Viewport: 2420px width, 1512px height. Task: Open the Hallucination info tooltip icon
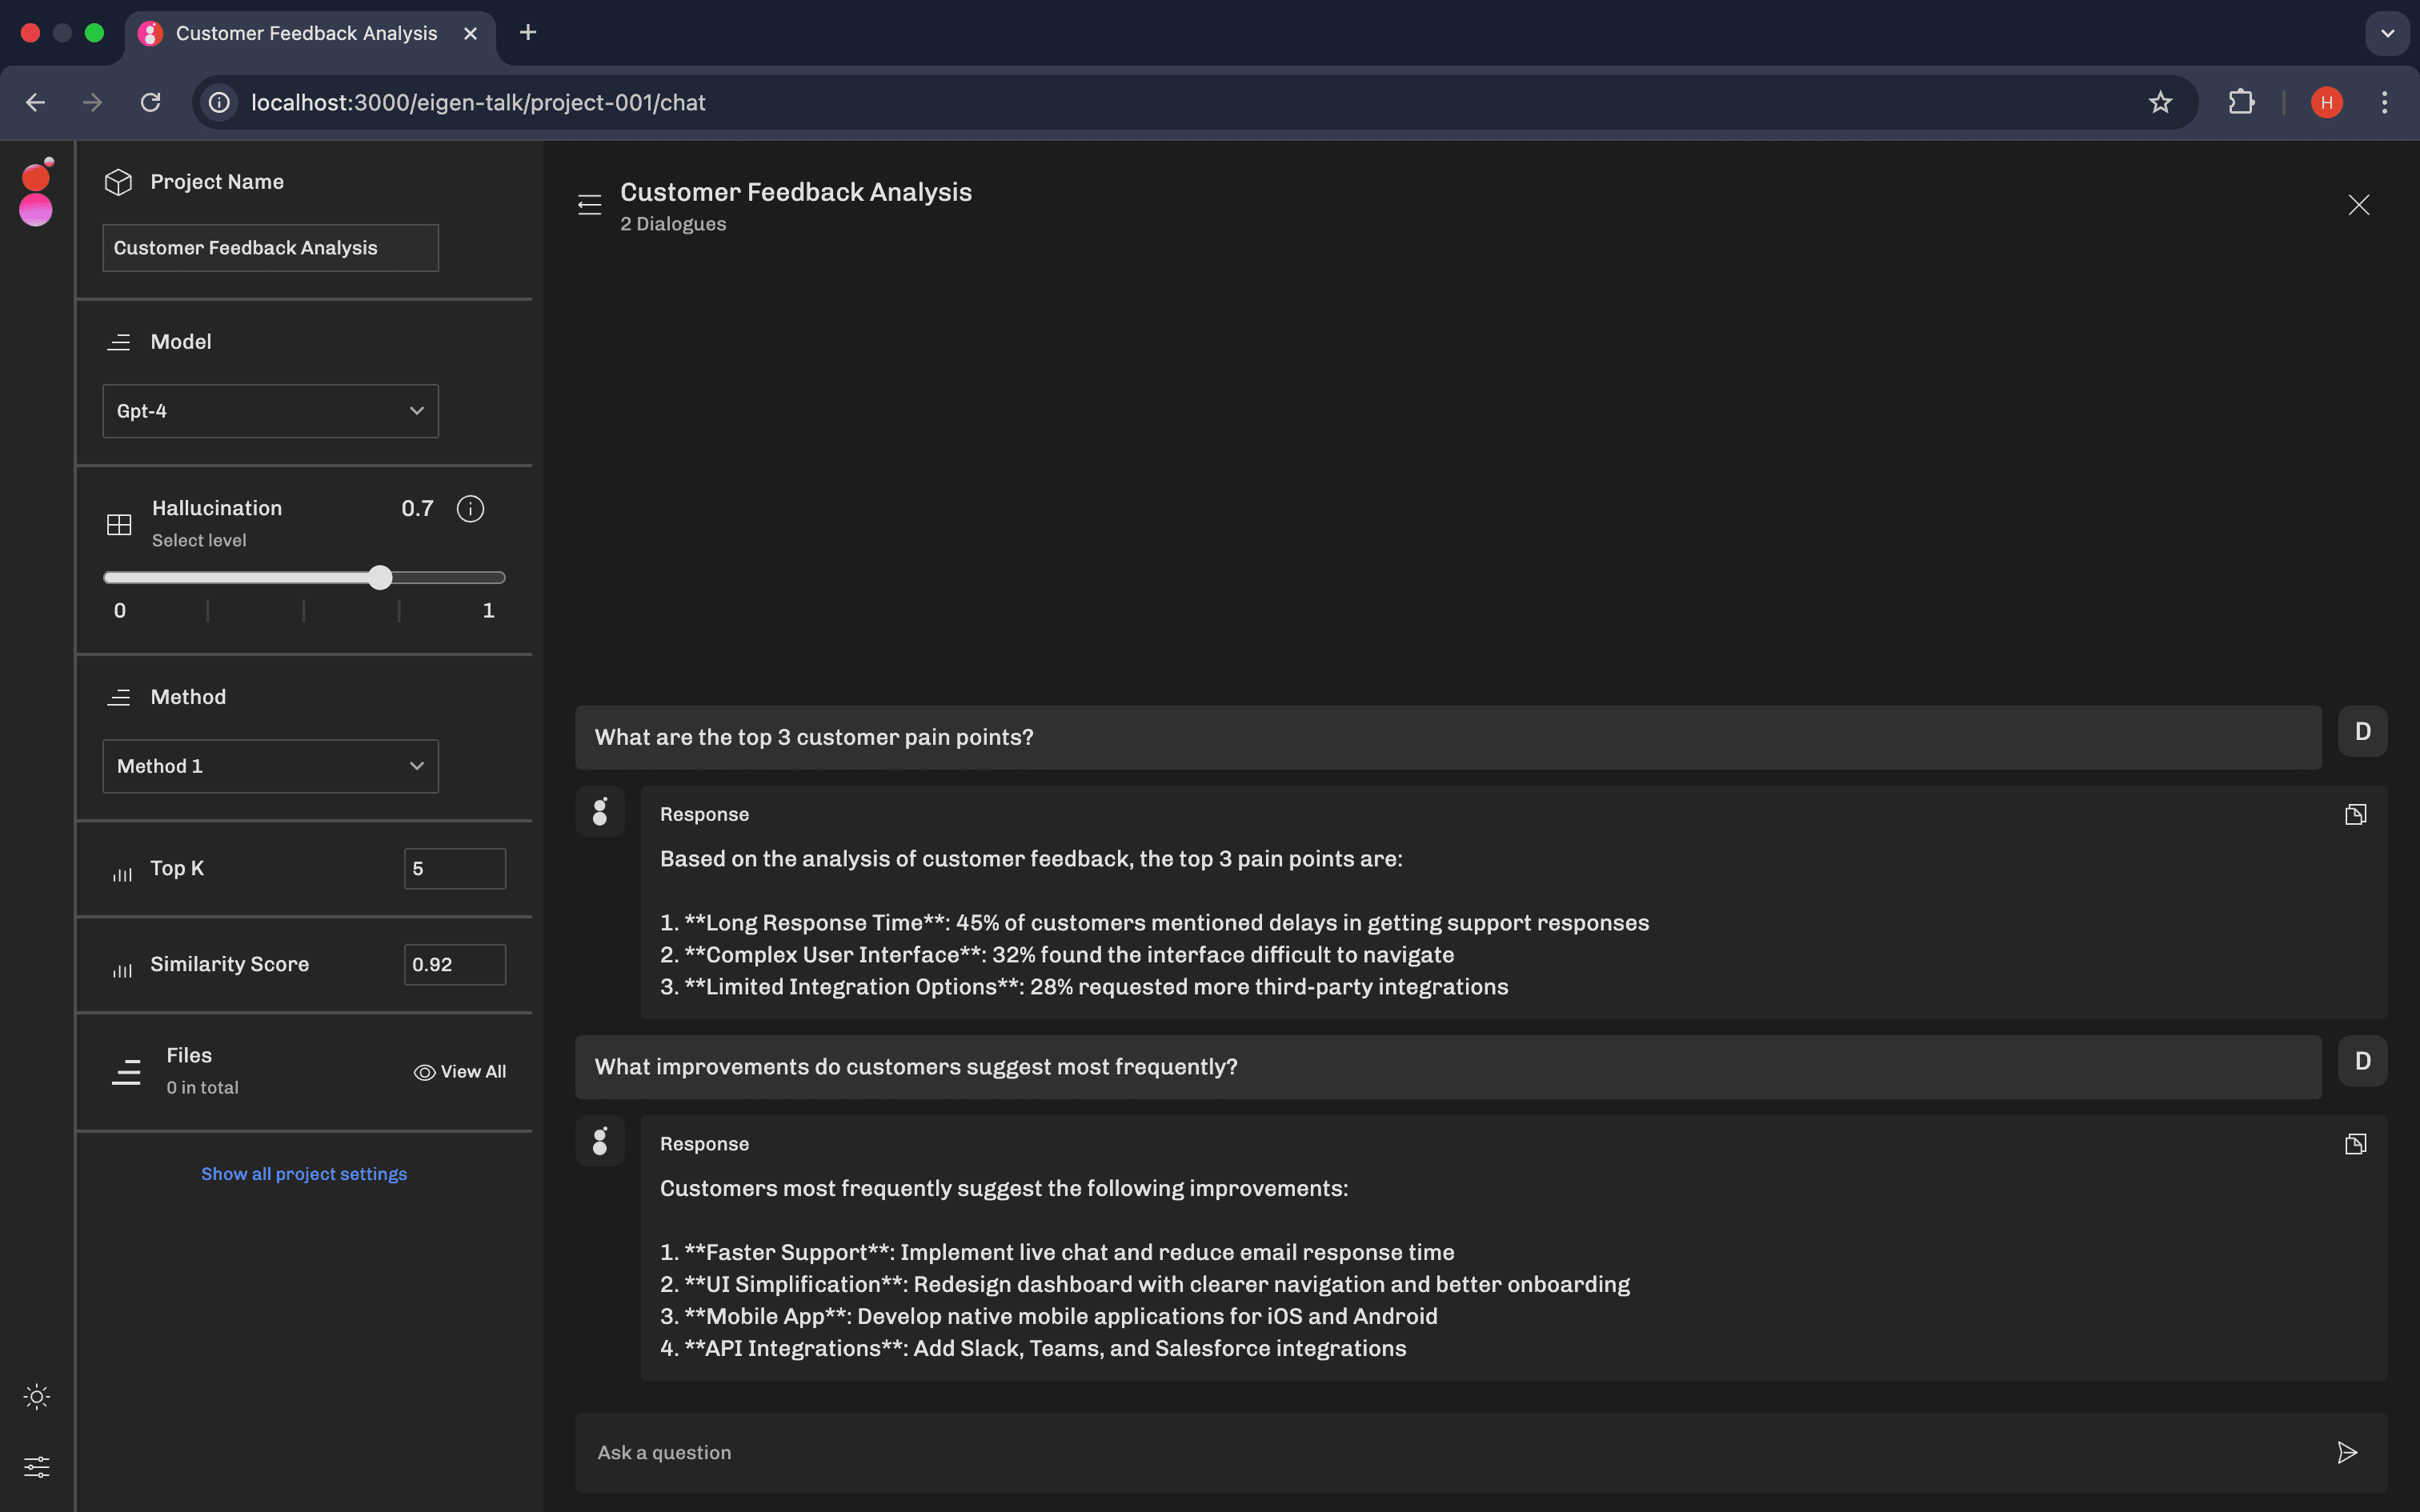pos(470,509)
